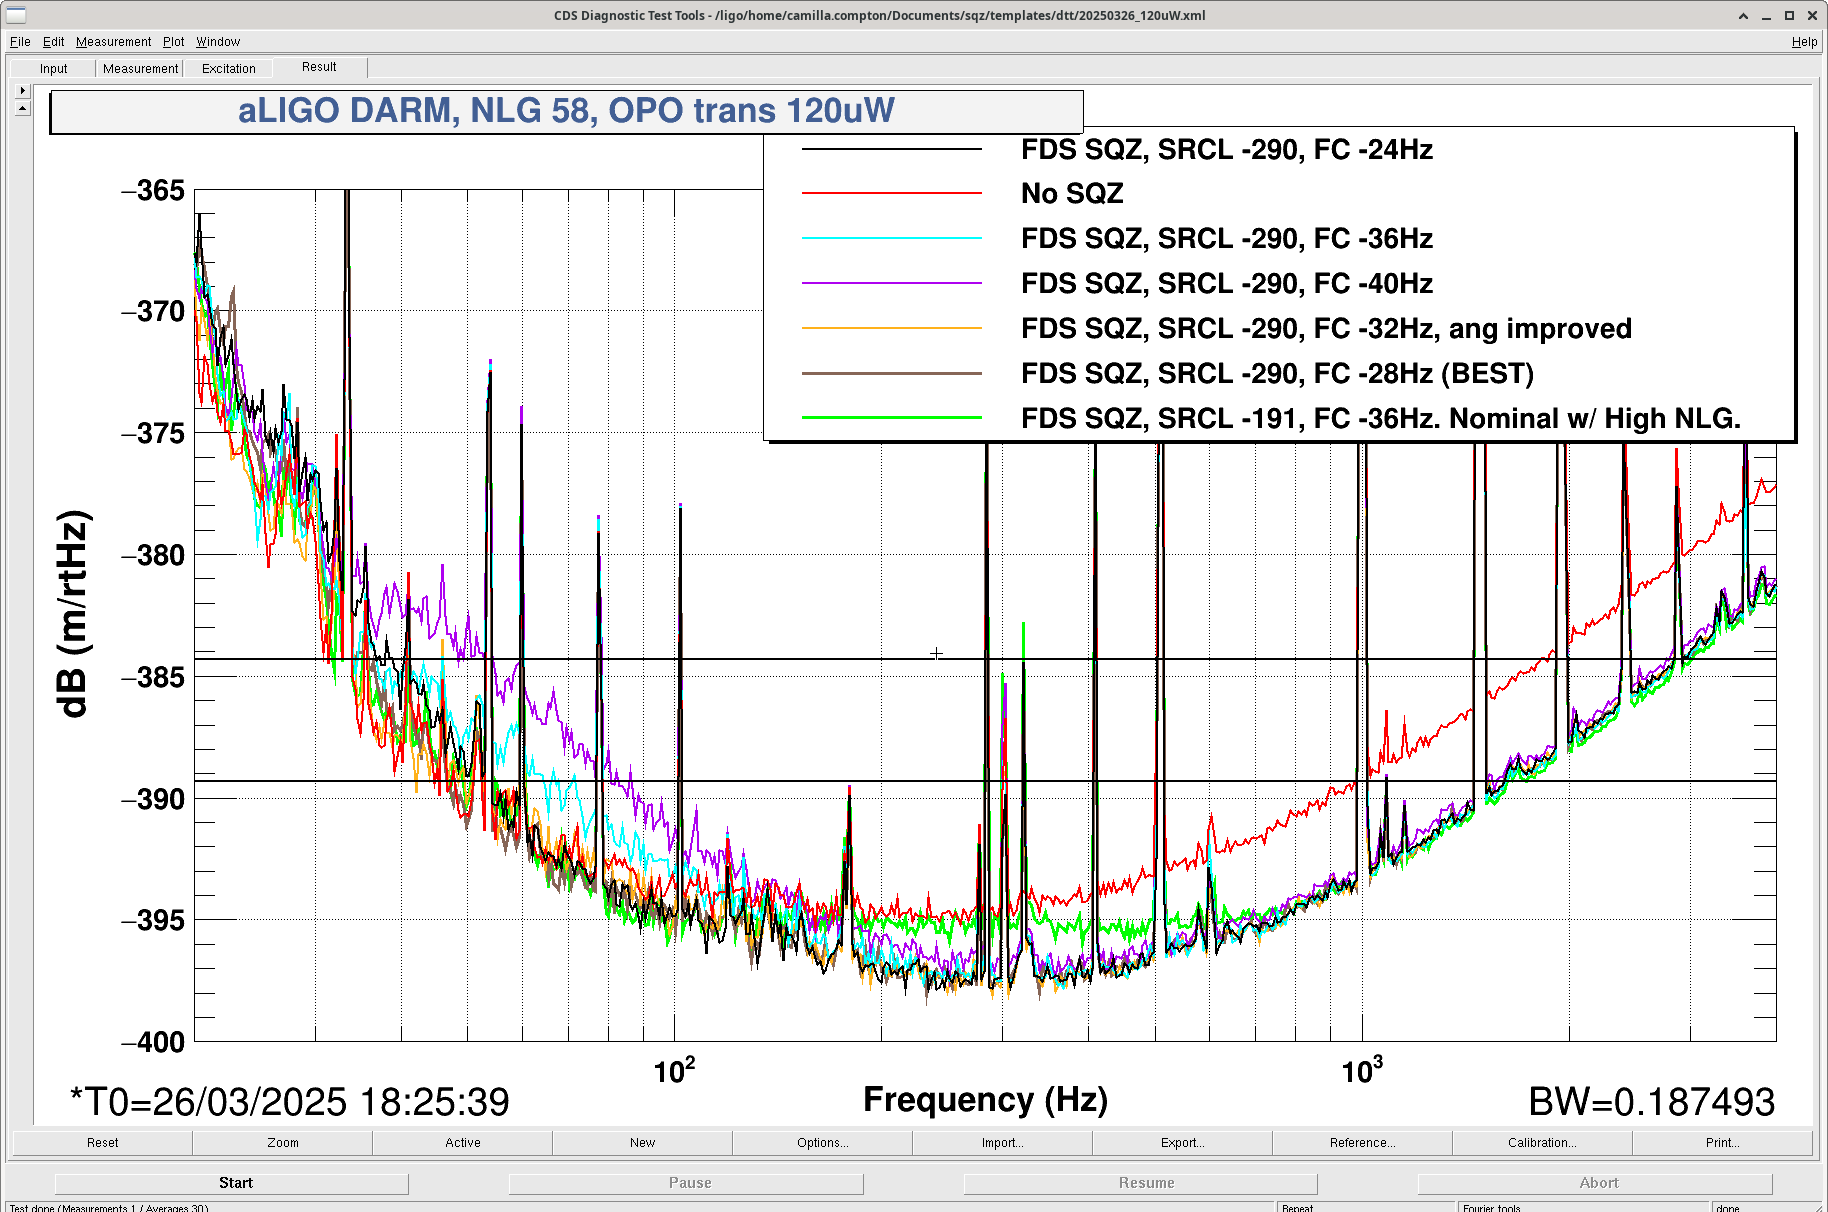Screen dimensions: 1828x1212
Task: Open the Reference dialog
Action: click(x=1362, y=1142)
